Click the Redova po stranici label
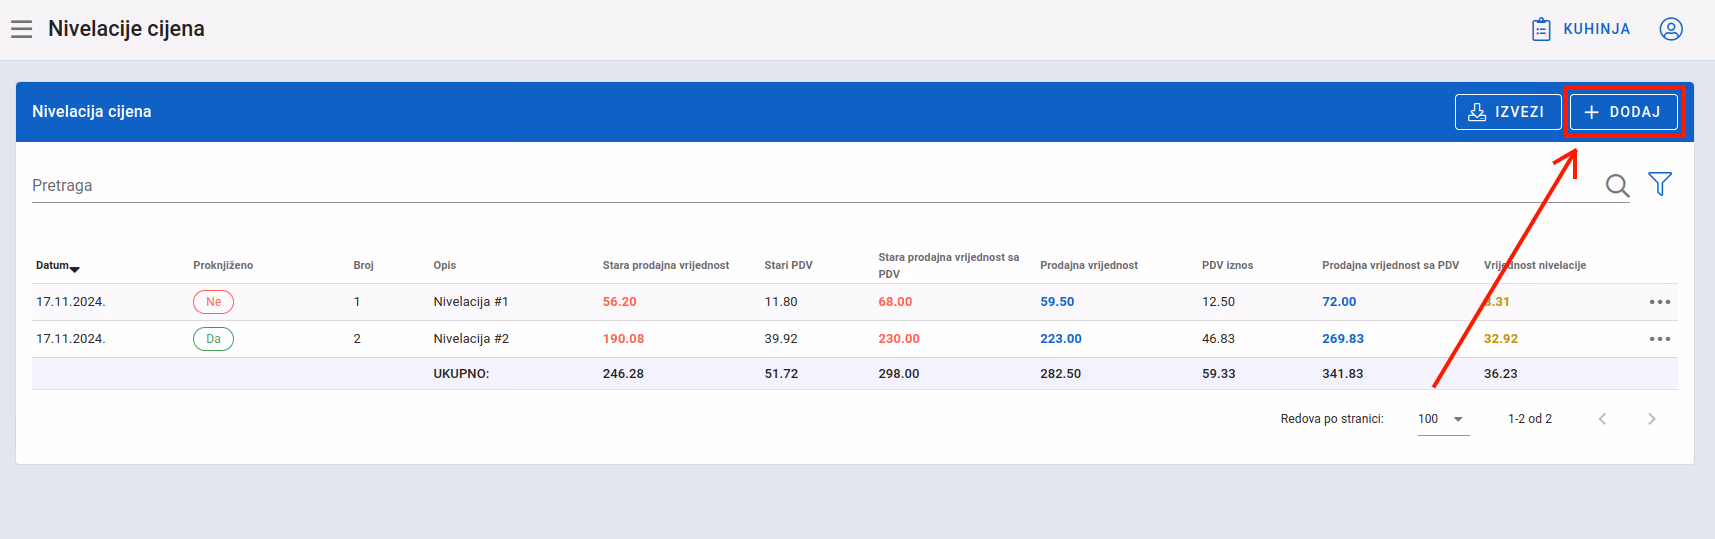The image size is (1715, 539). [1332, 419]
